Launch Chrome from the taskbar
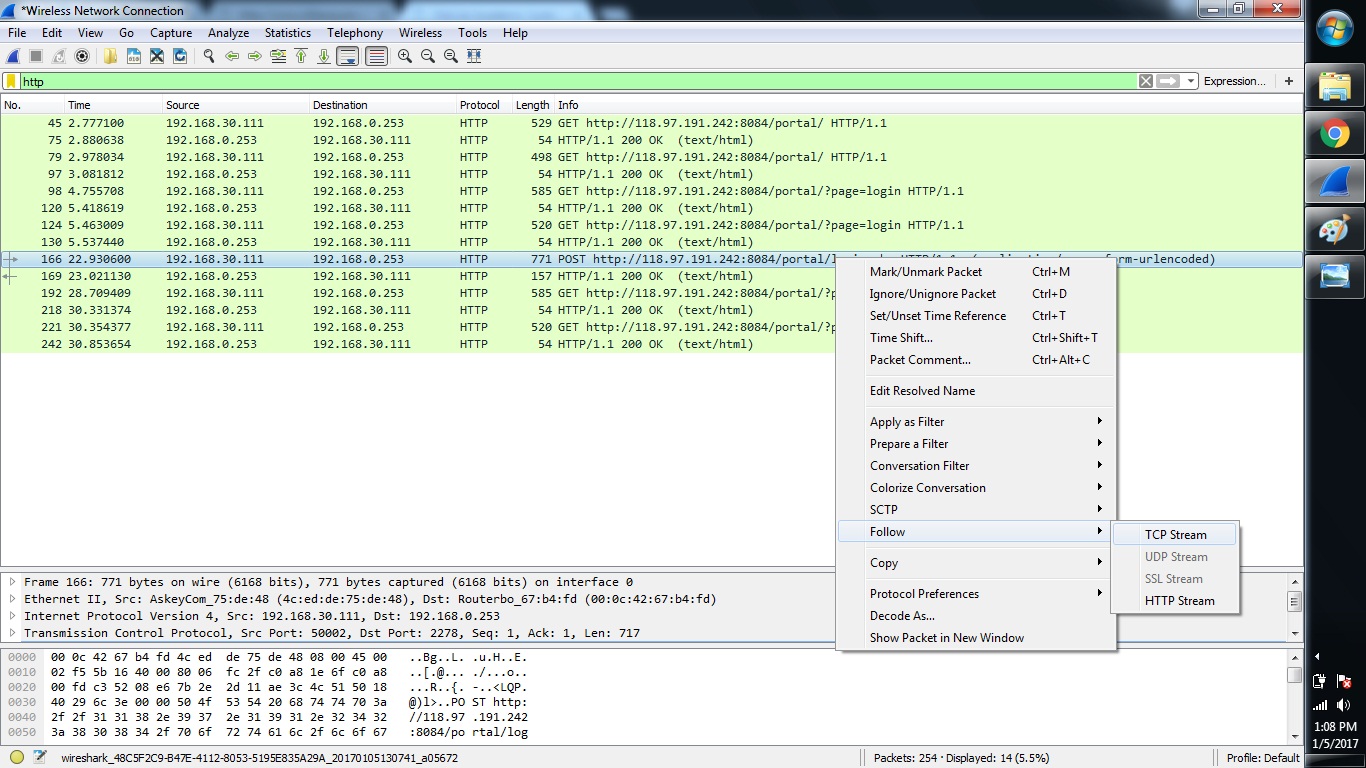 point(1335,131)
